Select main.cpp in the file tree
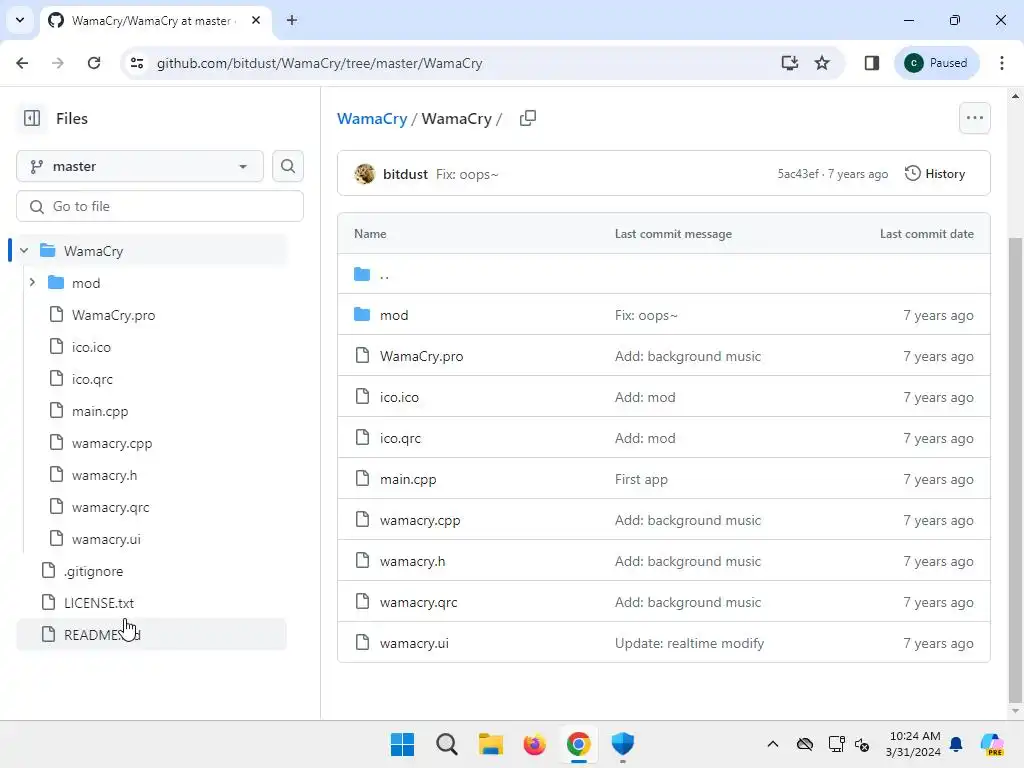This screenshot has height=768, width=1024. click(x=100, y=411)
